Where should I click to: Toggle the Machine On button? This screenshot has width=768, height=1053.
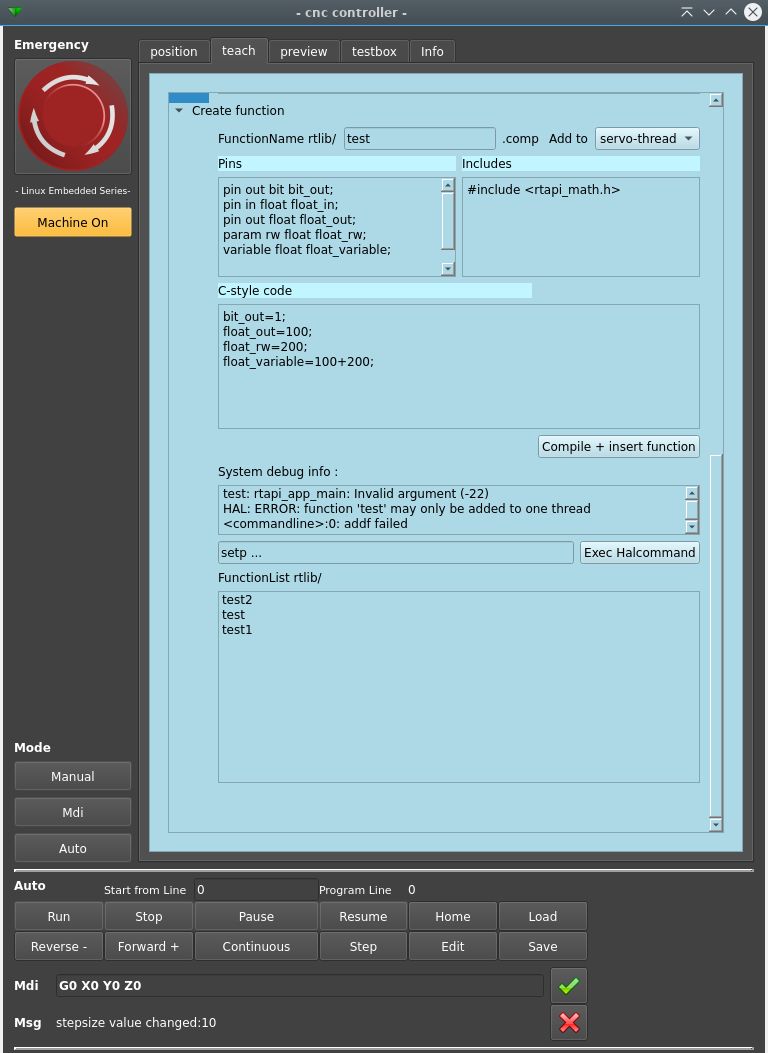click(x=73, y=222)
